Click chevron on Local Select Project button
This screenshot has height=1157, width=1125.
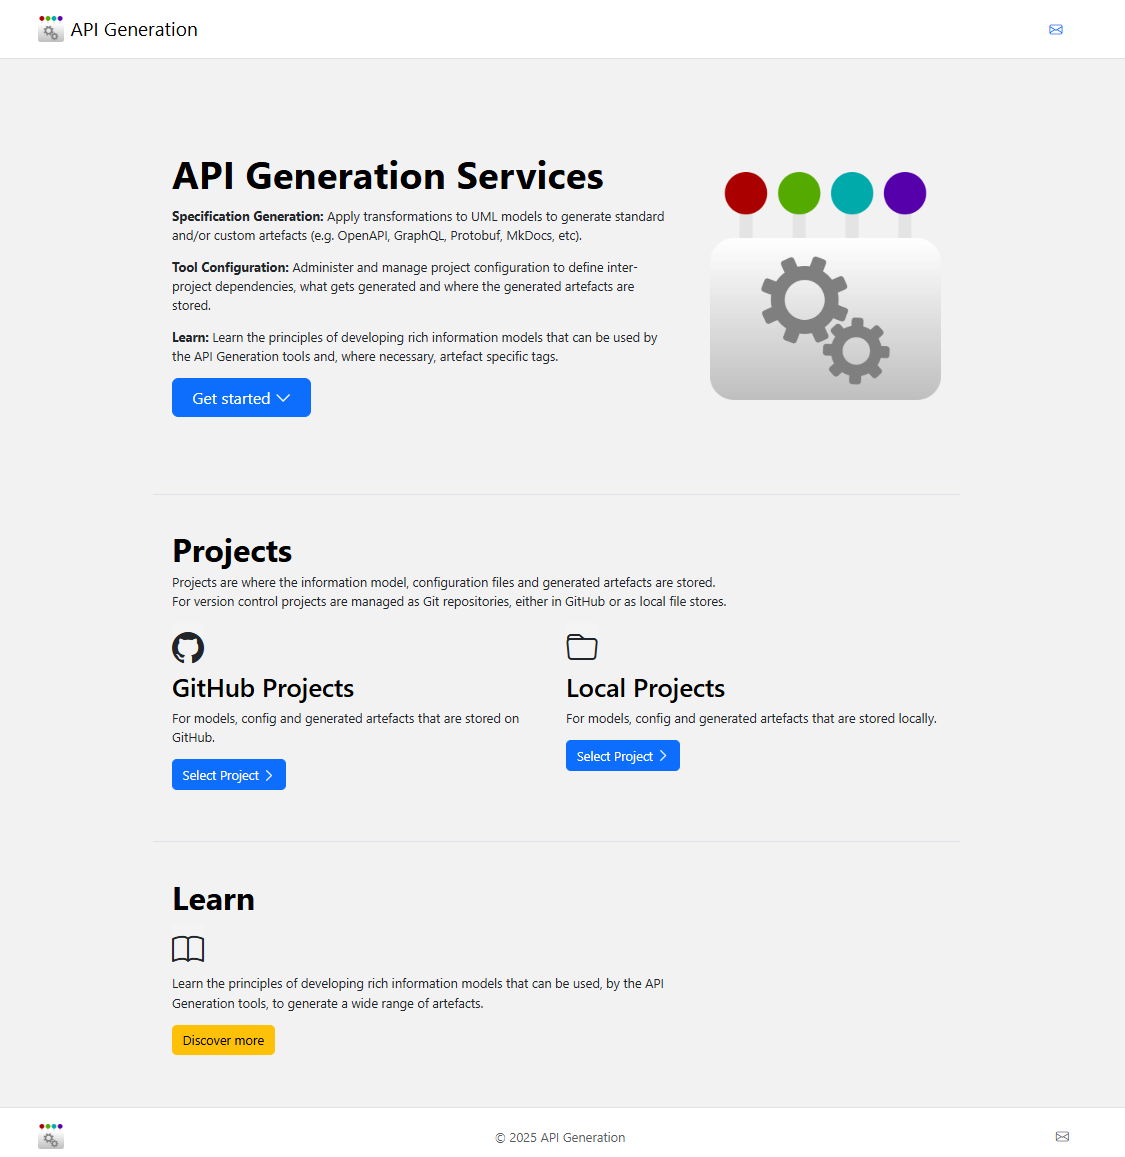(x=665, y=755)
